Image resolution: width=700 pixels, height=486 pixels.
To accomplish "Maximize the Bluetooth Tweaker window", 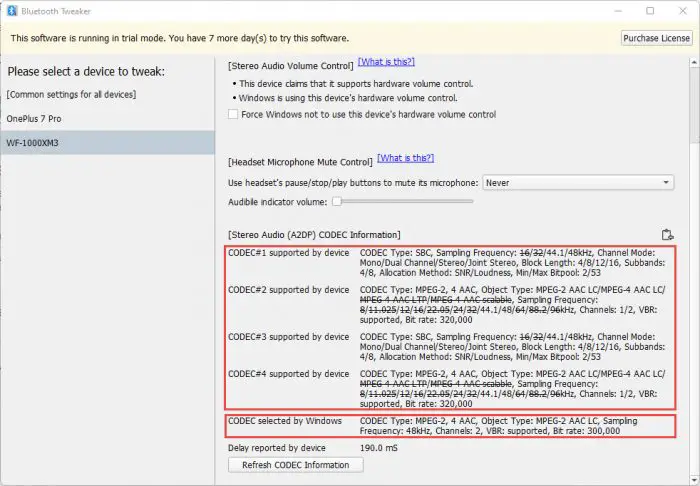I will (x=650, y=11).
